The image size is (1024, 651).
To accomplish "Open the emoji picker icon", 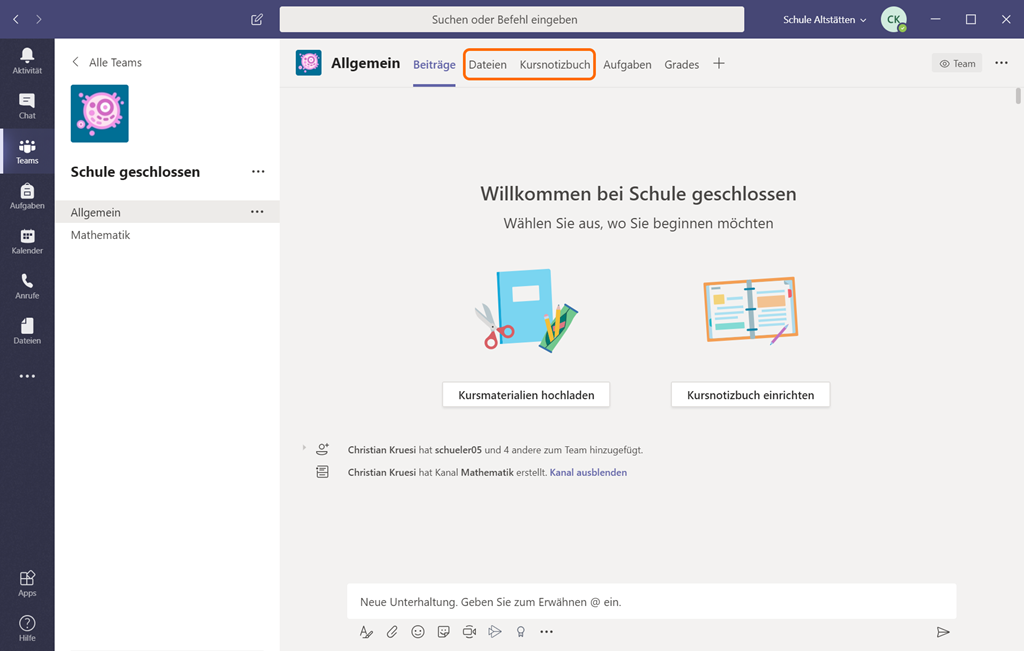I will pyautogui.click(x=418, y=631).
